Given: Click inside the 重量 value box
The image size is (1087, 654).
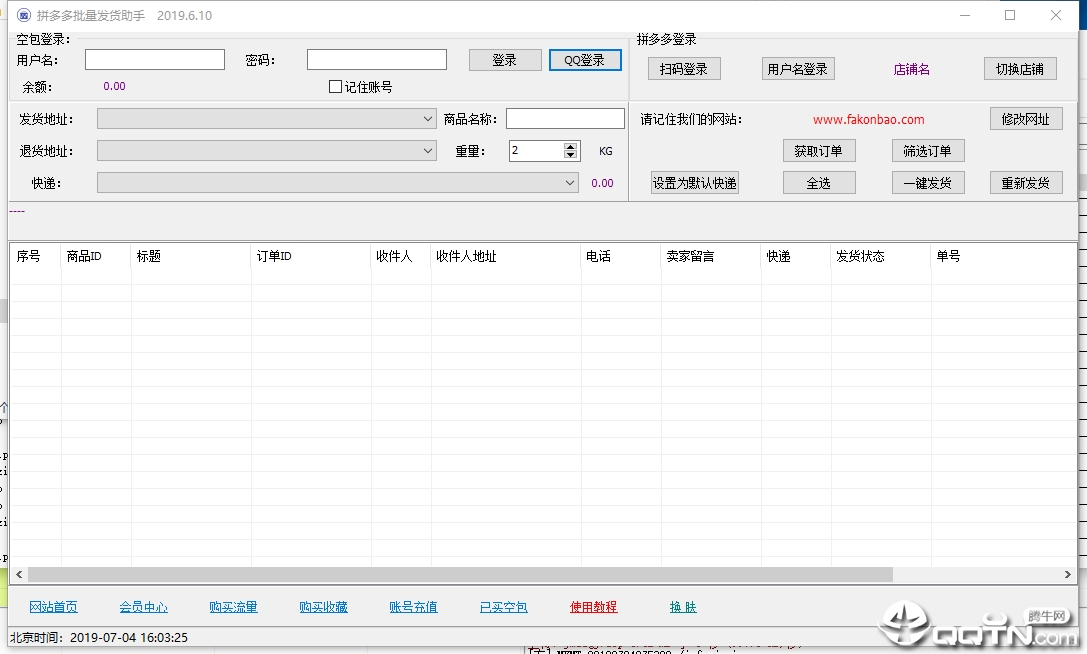Looking at the screenshot, I should (536, 150).
